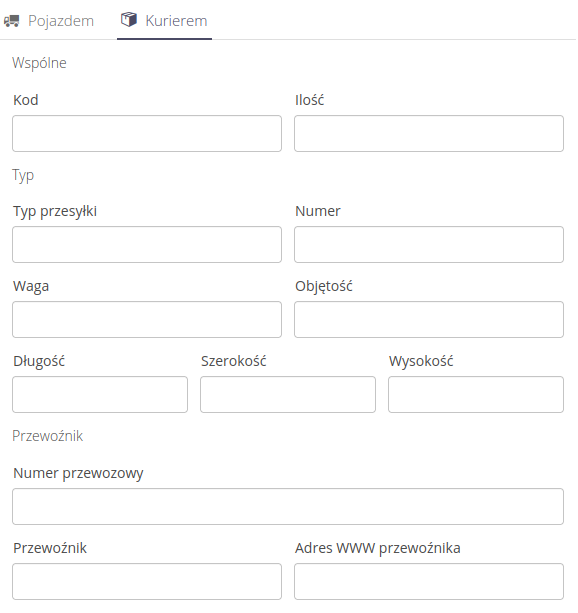Click the Typ section heading
The image size is (578, 613).
tap(23, 175)
